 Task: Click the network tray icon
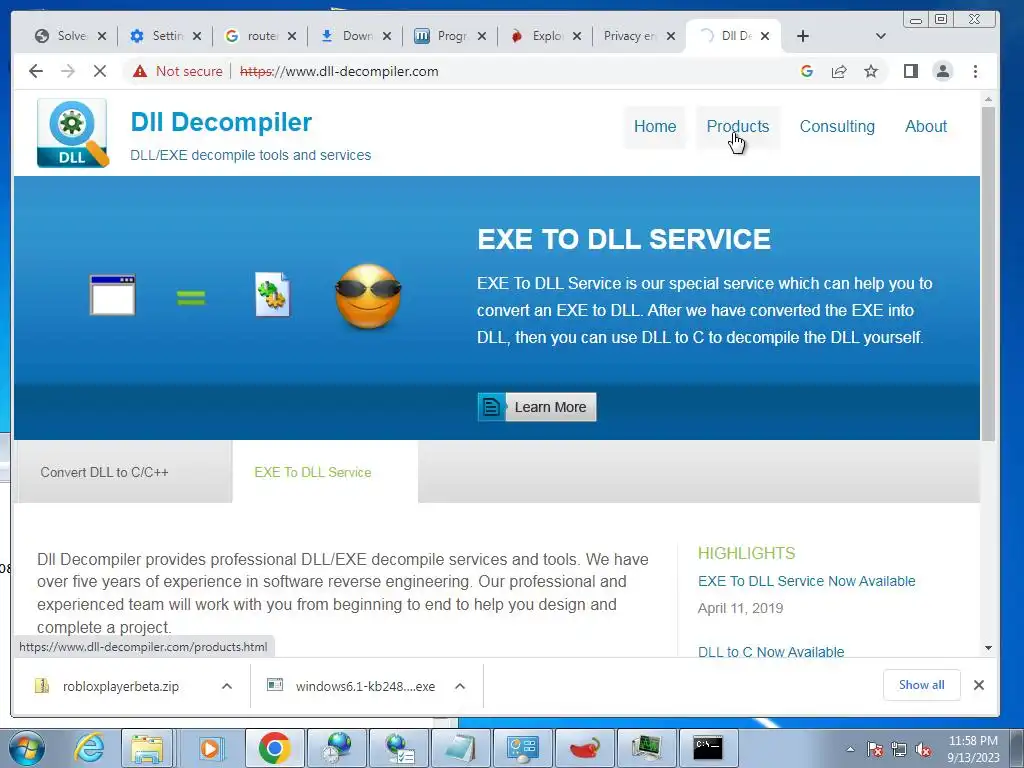point(899,750)
